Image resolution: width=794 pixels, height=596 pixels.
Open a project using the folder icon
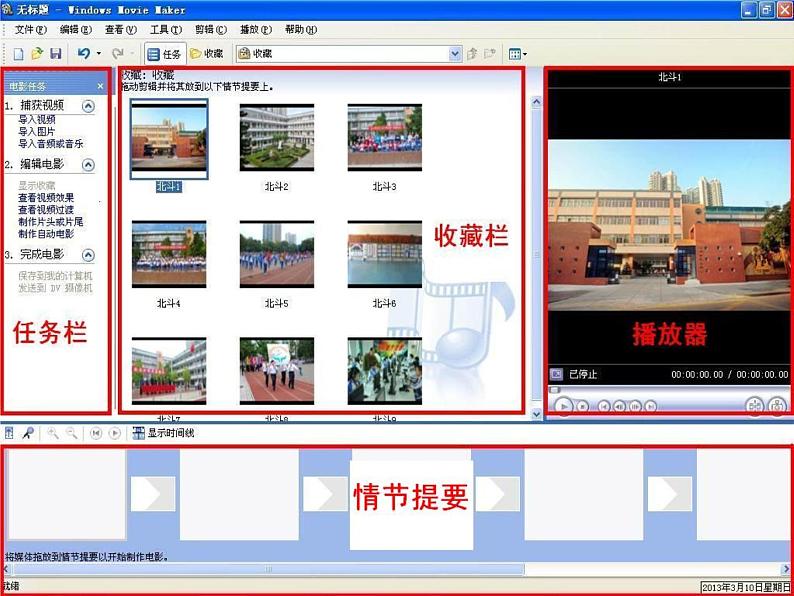coord(37,54)
